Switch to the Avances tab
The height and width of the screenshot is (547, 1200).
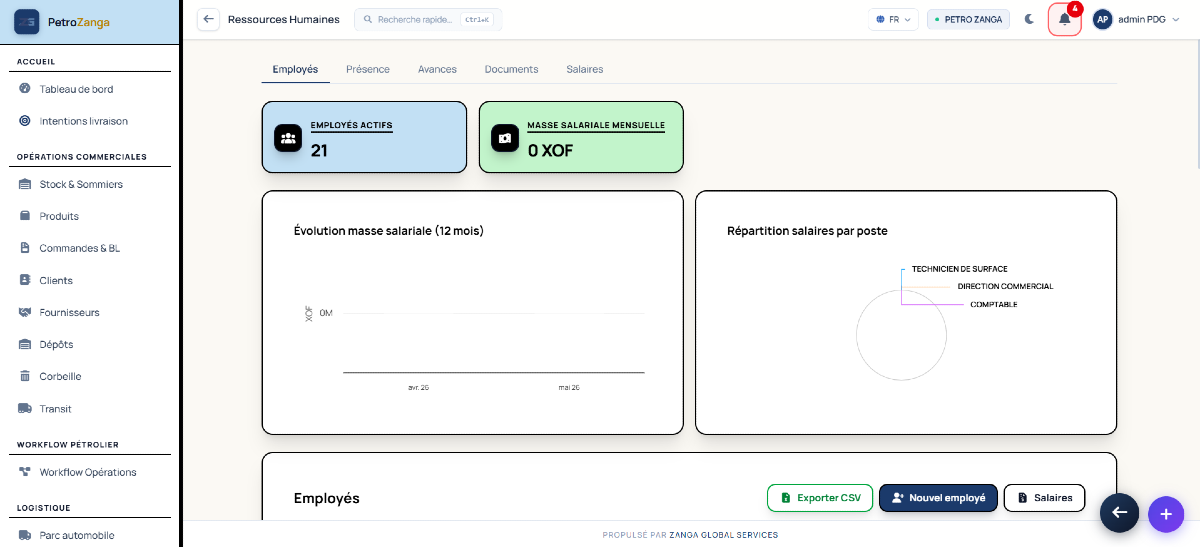[x=437, y=69]
